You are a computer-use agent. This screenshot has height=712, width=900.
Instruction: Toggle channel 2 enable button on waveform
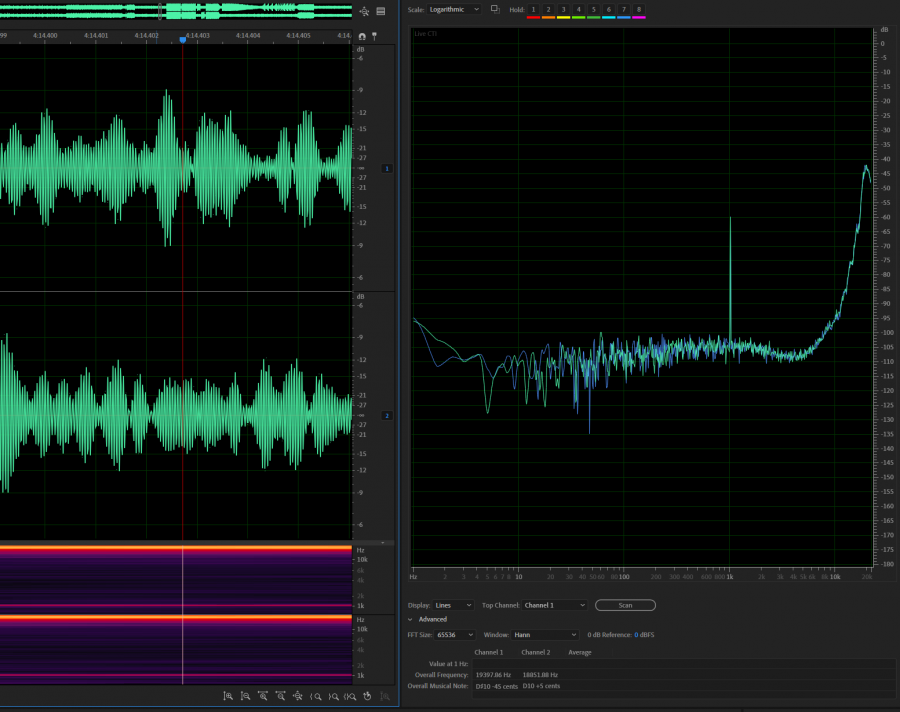[x=387, y=415]
